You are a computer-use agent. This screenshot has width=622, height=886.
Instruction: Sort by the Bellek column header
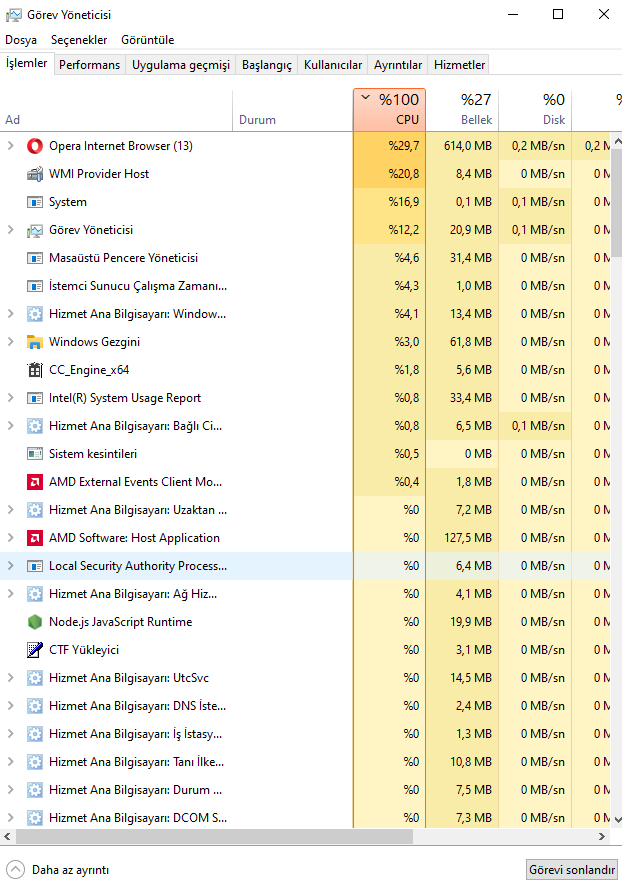pyautogui.click(x=462, y=110)
